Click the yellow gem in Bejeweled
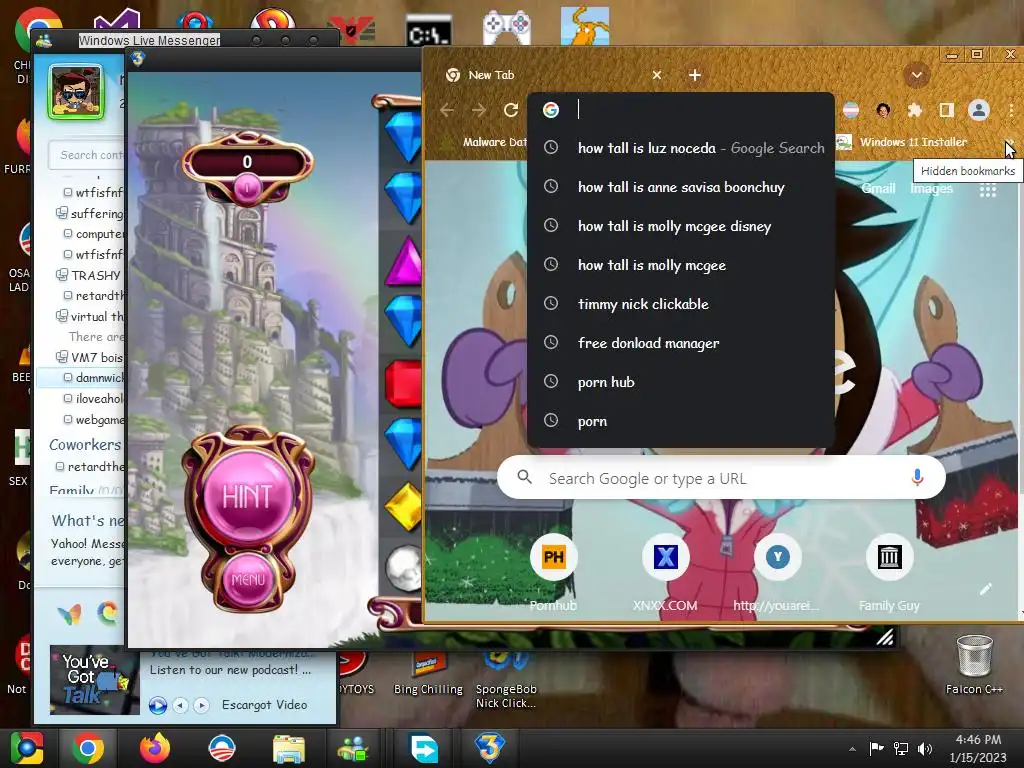 [x=404, y=507]
